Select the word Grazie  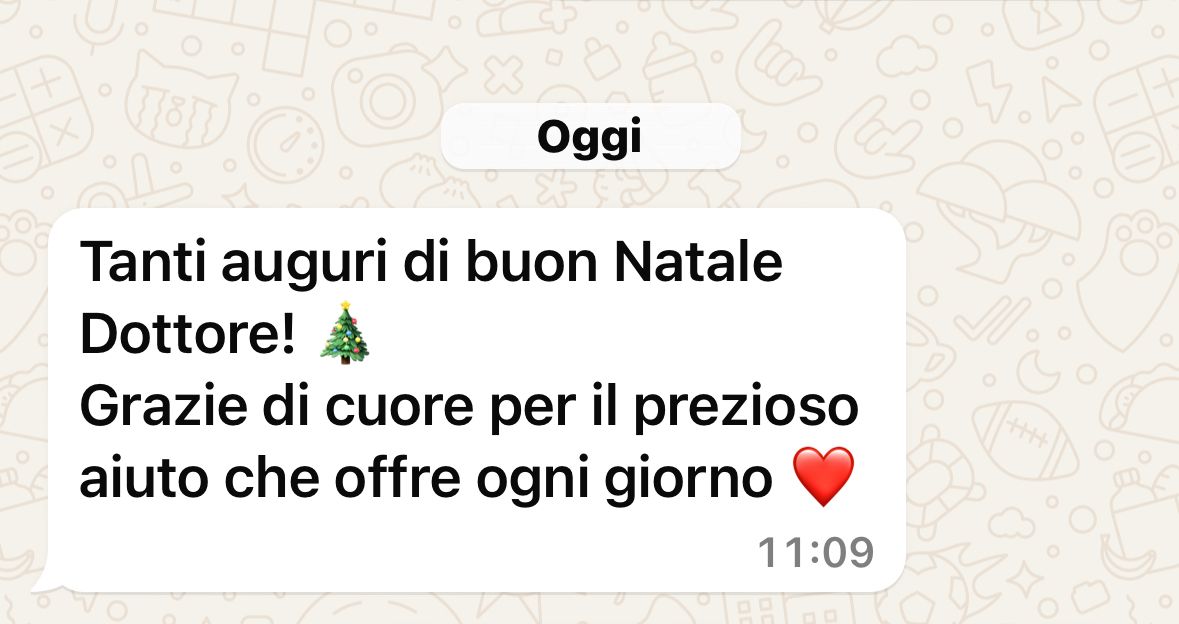coord(163,405)
